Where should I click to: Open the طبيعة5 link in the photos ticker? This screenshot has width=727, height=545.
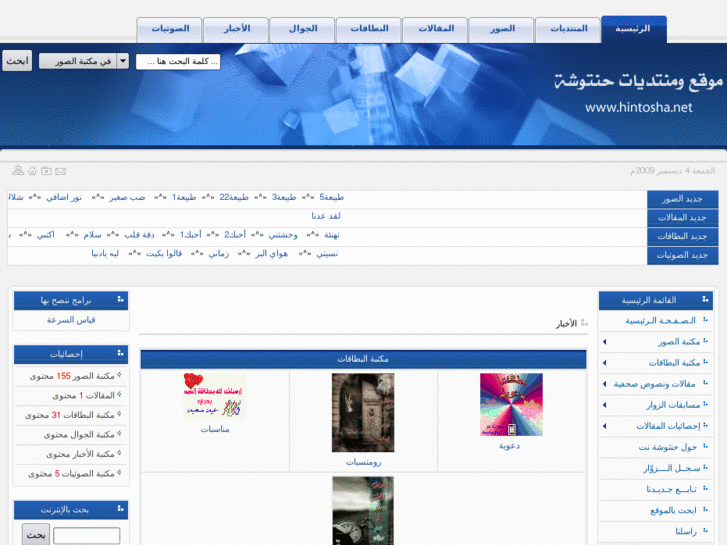(x=332, y=197)
